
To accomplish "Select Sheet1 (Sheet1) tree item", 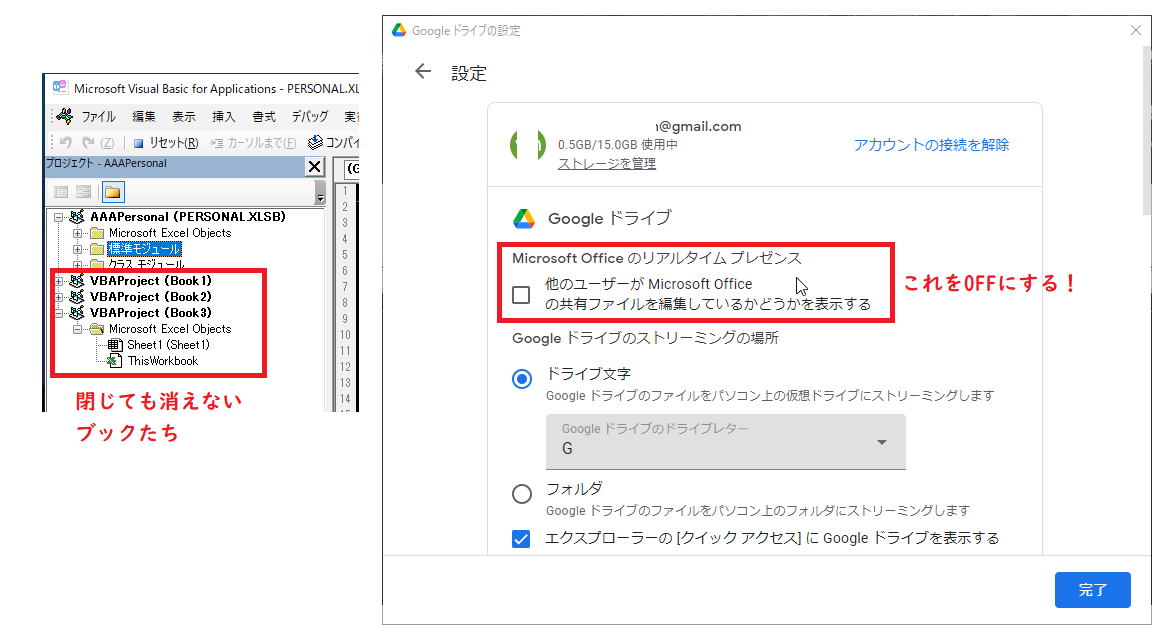I will point(169,345).
